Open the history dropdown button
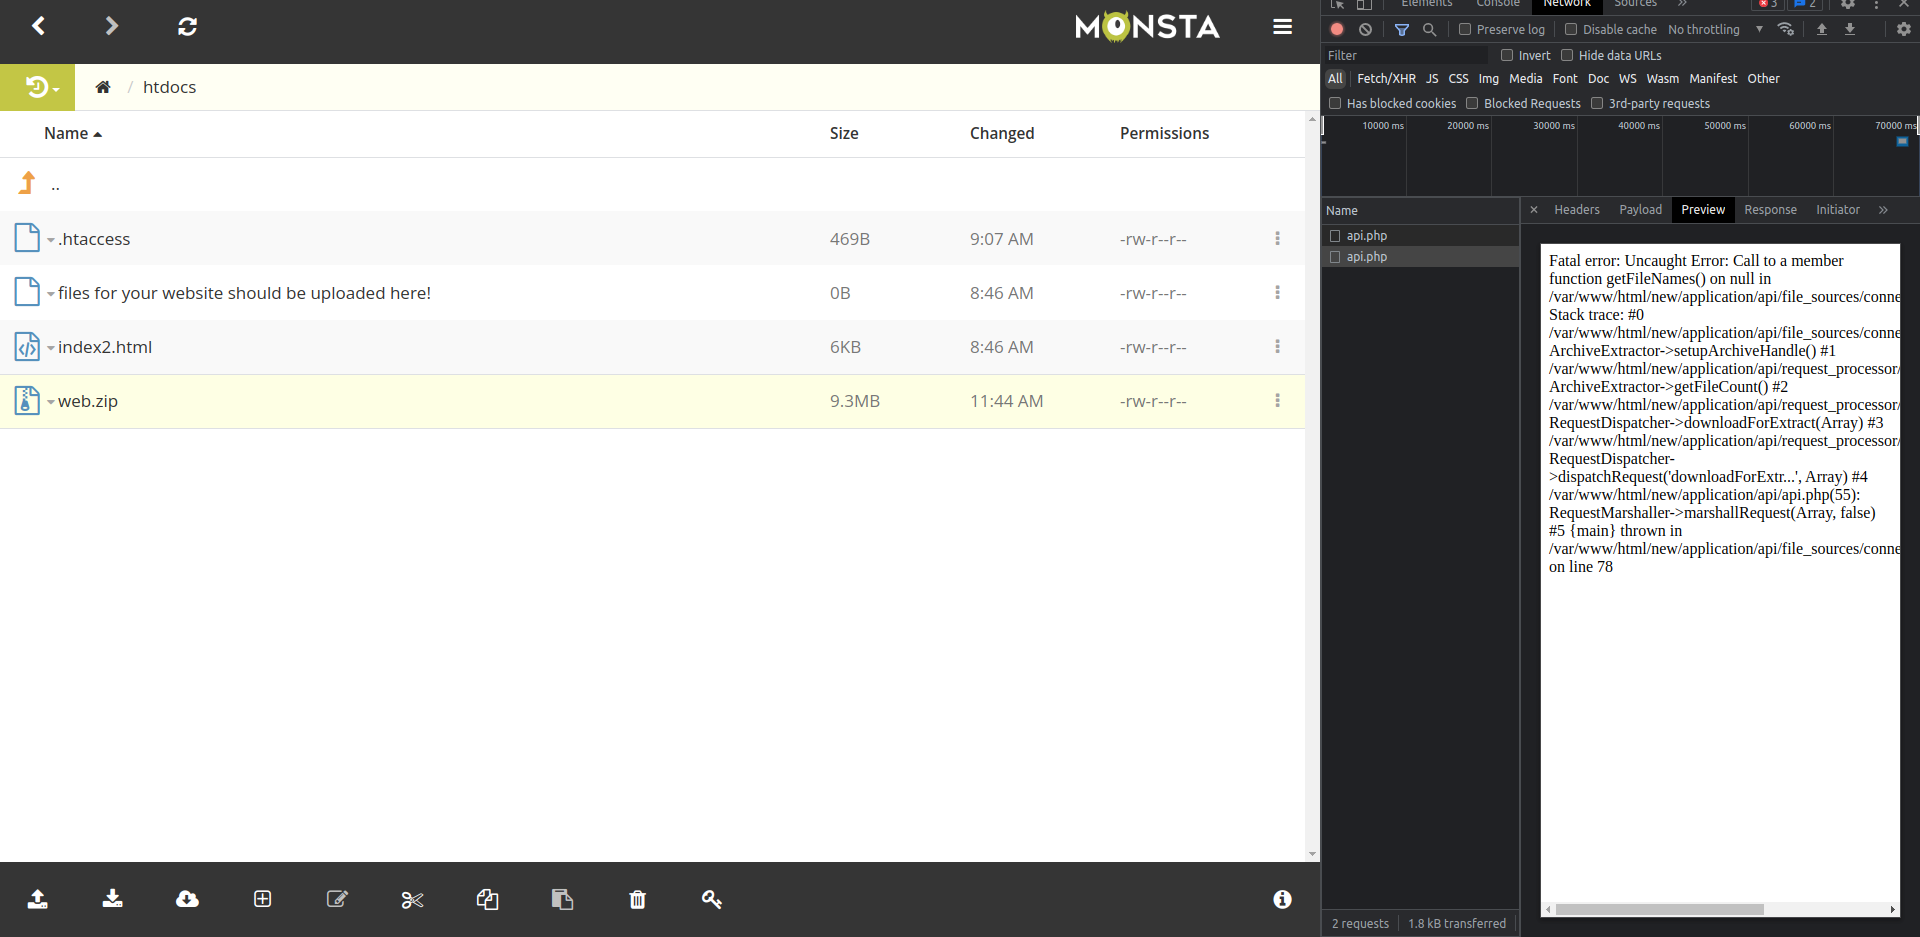 pos(40,88)
